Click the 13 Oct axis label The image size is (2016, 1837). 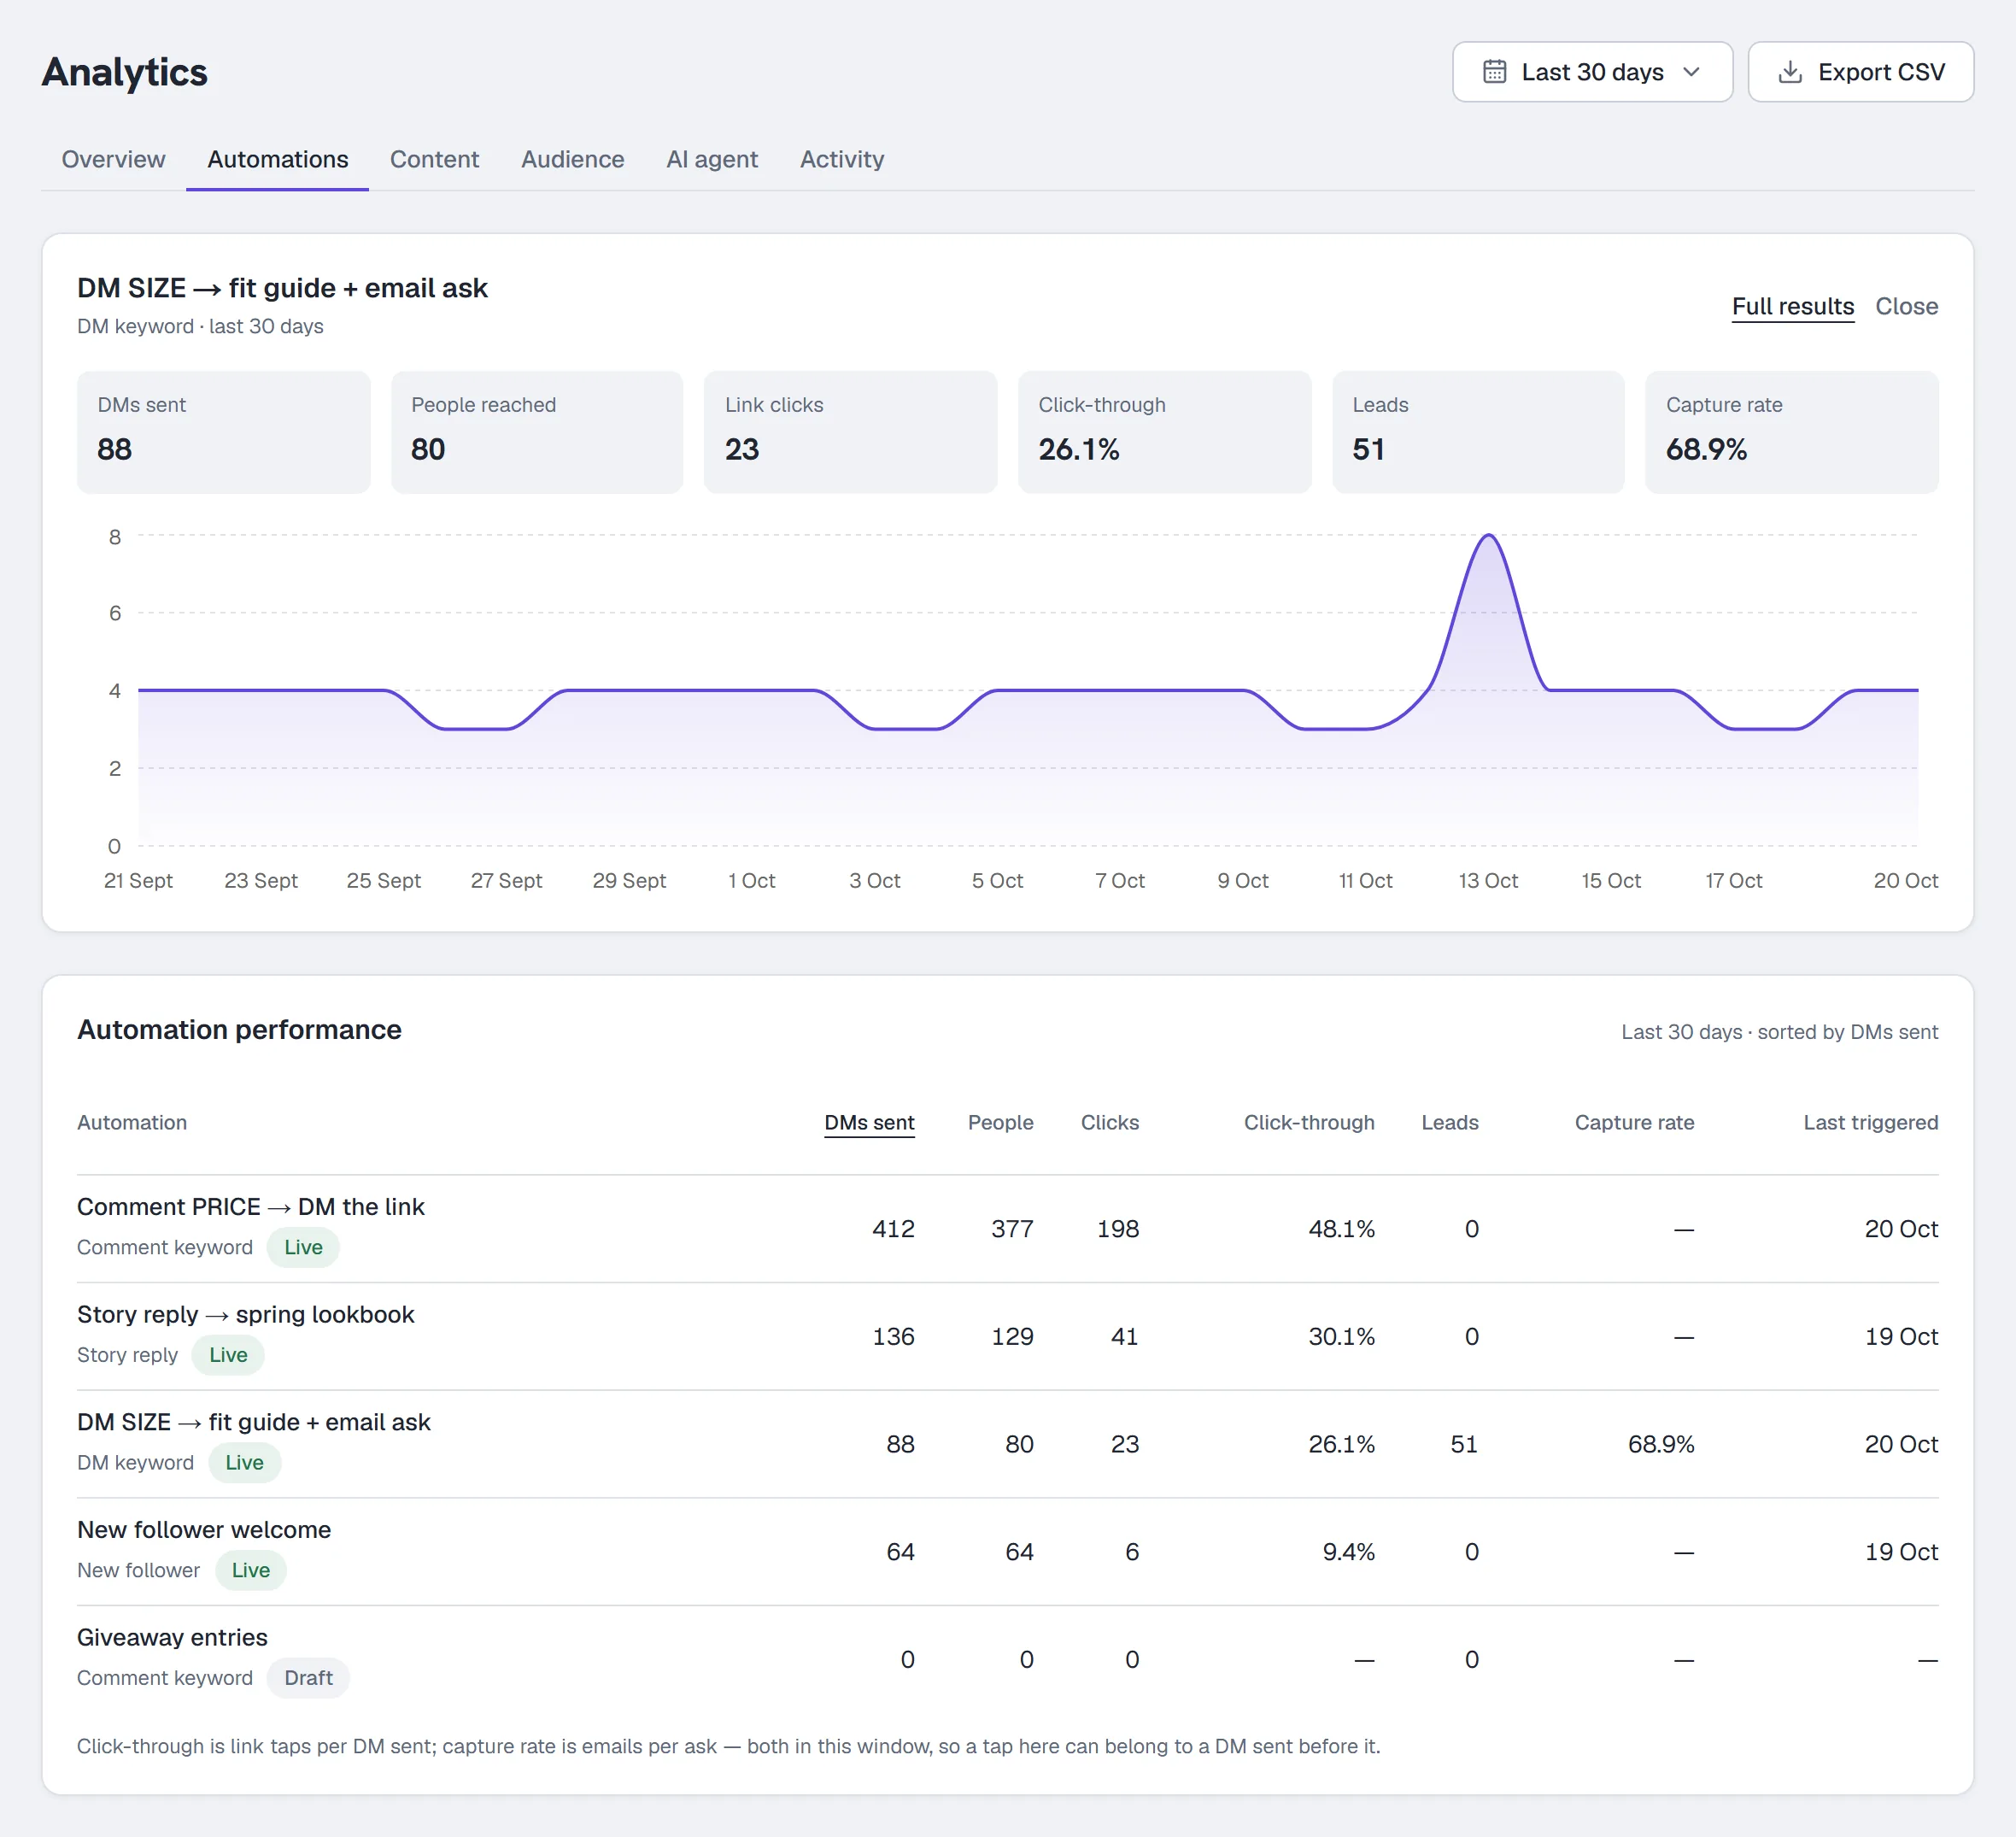1488,880
